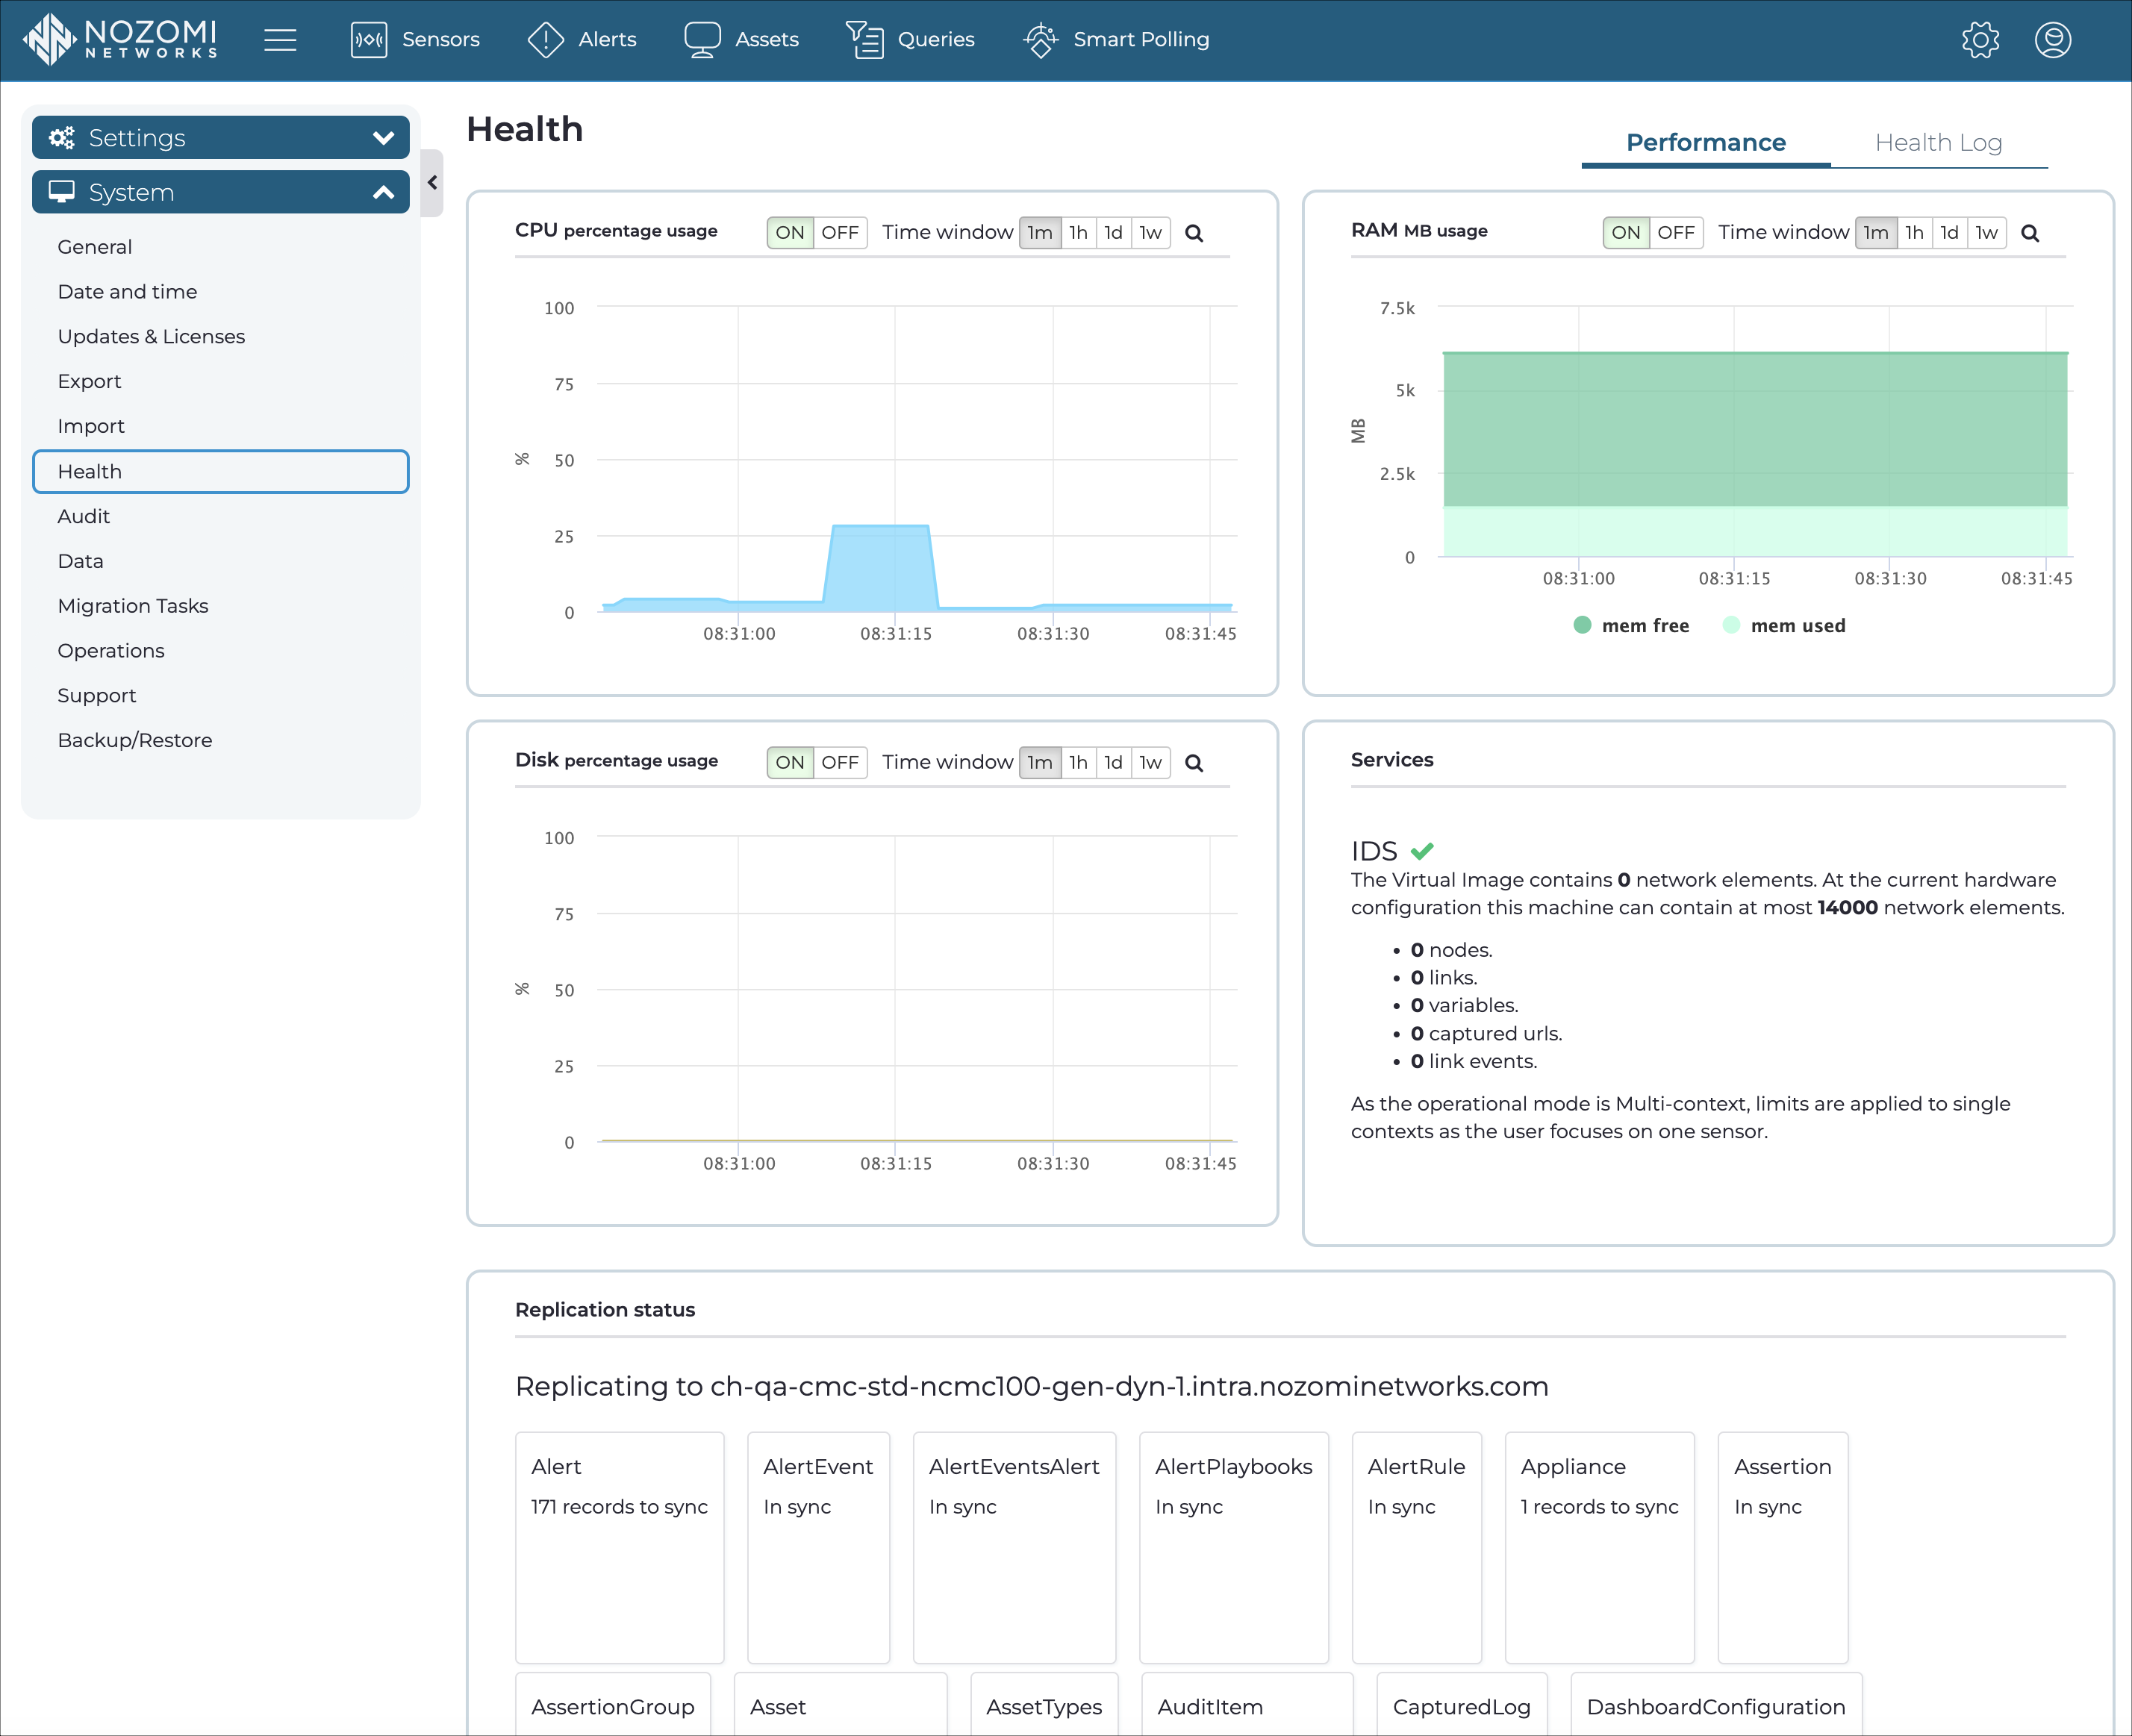Switch to the Health Log tab
The height and width of the screenshot is (1736, 2132).
click(1938, 143)
